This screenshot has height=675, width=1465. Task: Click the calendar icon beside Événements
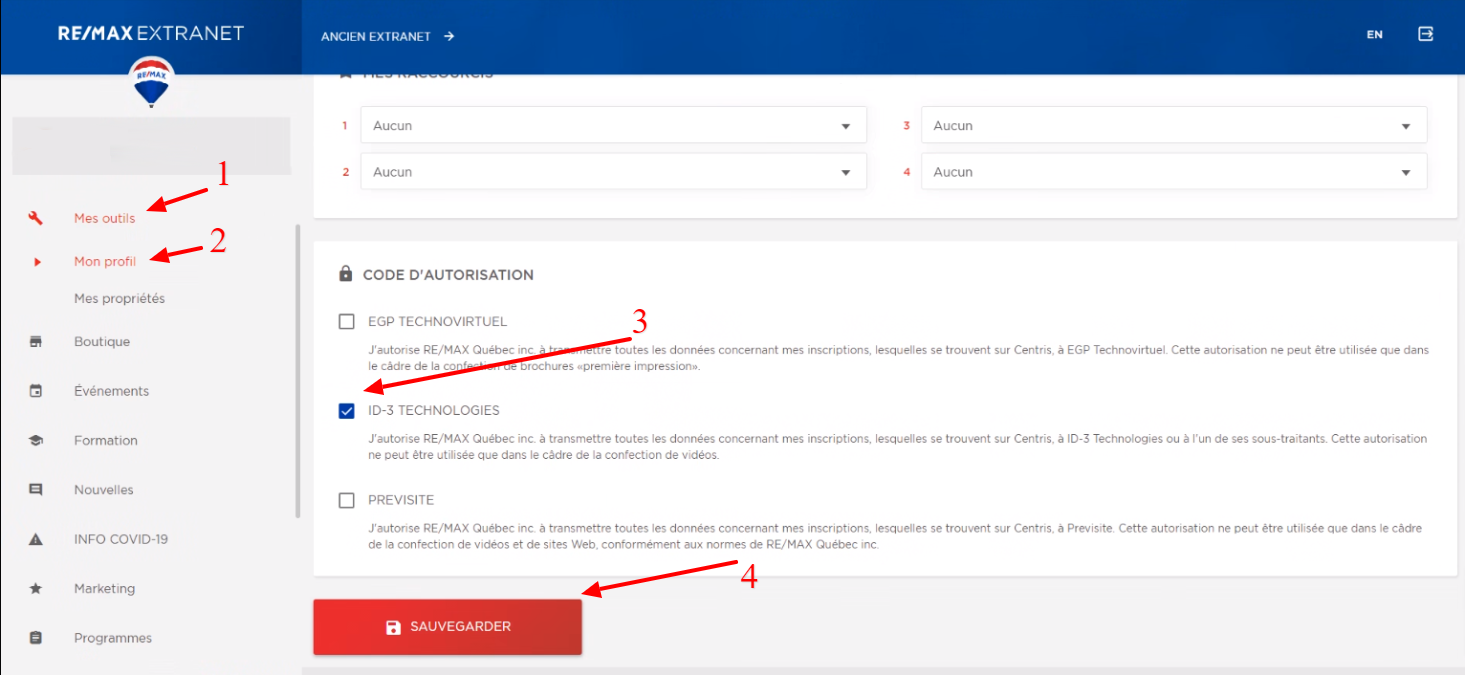click(x=36, y=391)
